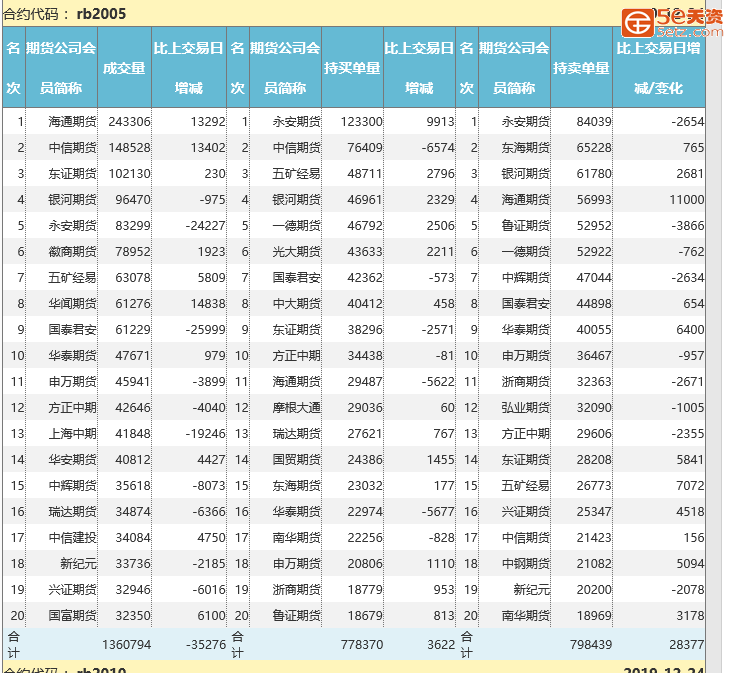Click 国富期货 in rank 20 row
The image size is (729, 673).
pos(72,616)
